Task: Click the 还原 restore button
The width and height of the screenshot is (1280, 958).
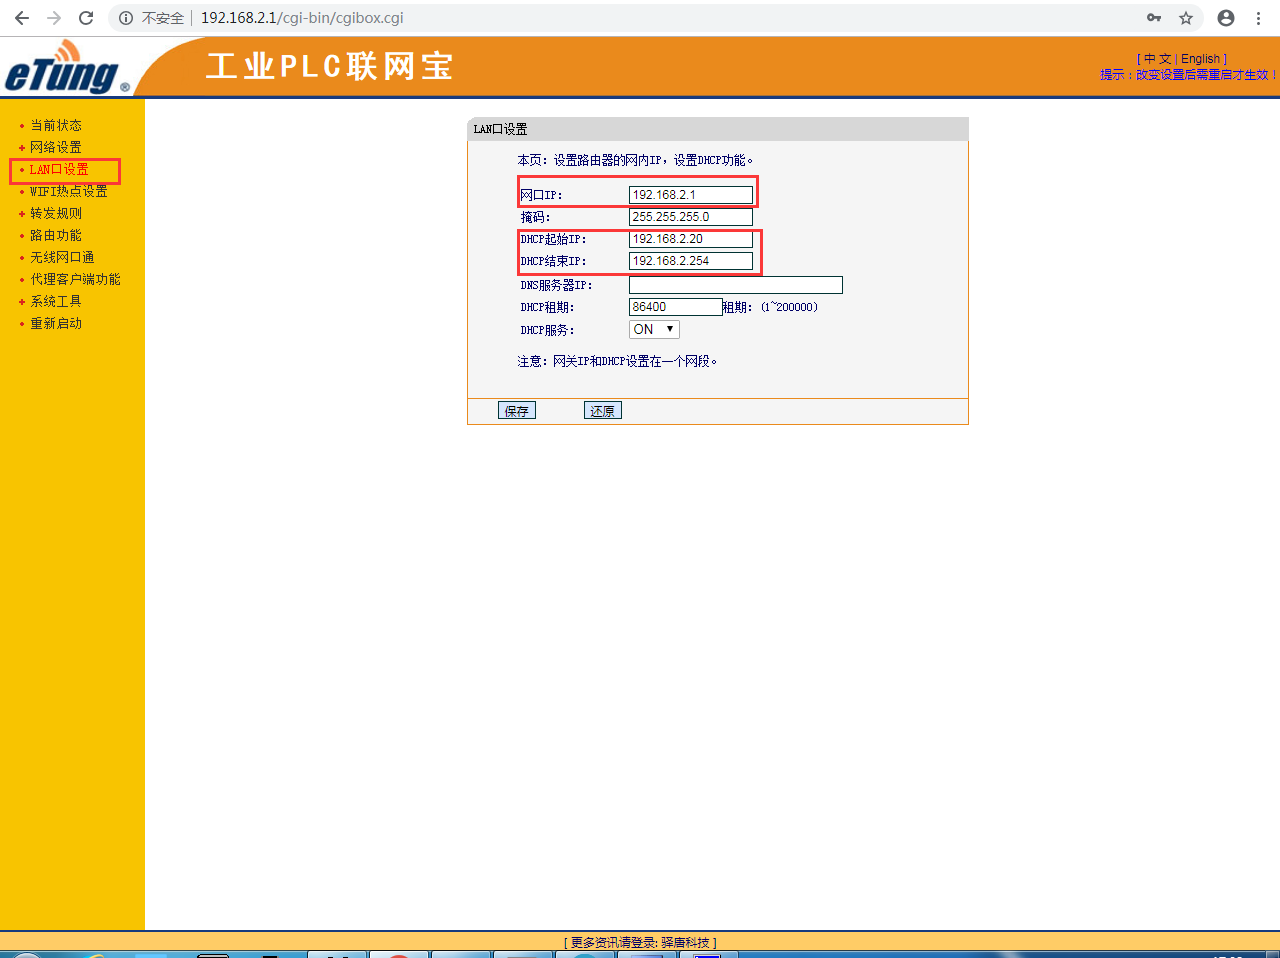Action: tap(603, 410)
